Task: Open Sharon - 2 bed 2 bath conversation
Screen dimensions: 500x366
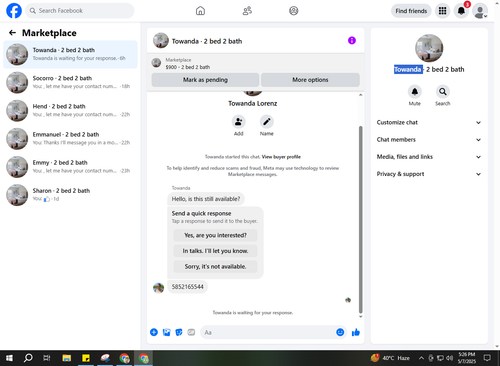Action: [70, 195]
